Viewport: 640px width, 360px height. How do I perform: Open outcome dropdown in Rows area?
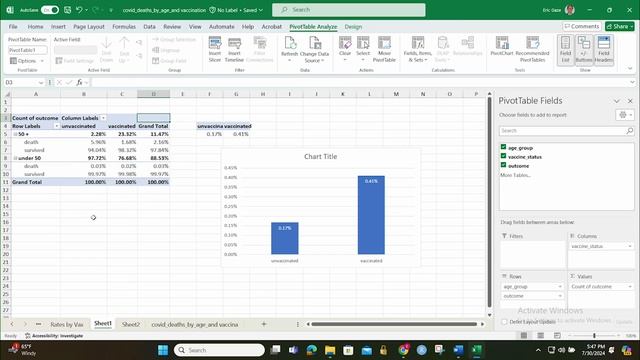pos(560,296)
